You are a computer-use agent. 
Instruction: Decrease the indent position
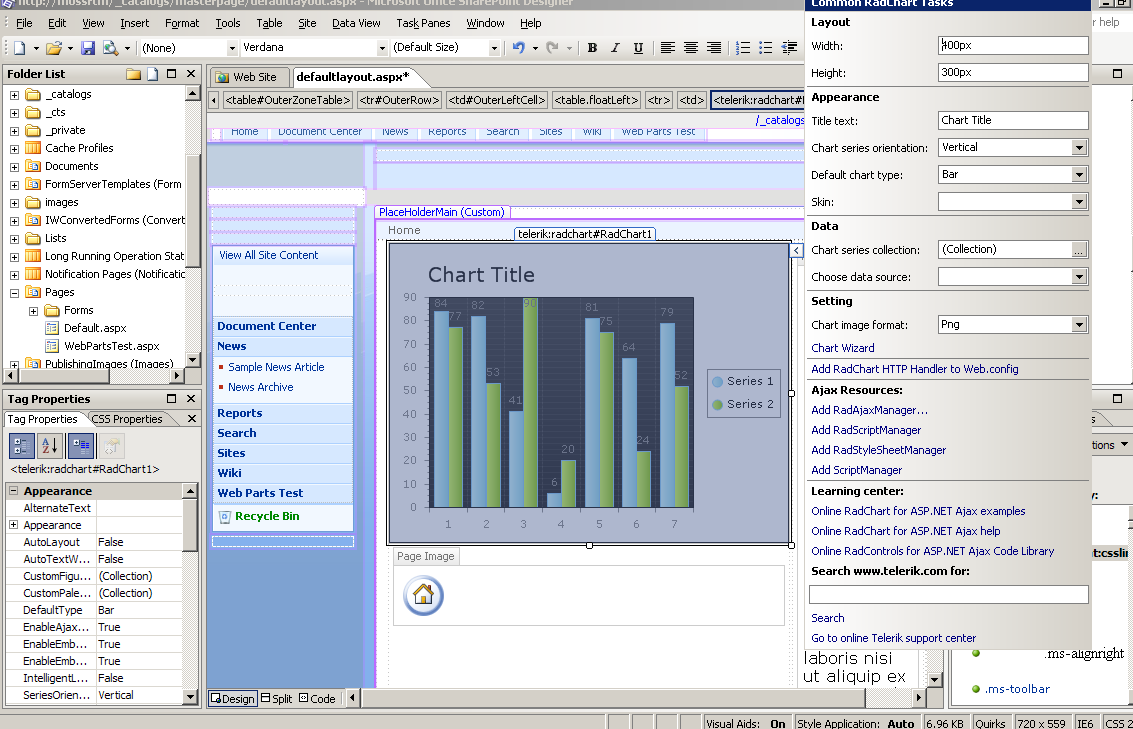click(789, 48)
